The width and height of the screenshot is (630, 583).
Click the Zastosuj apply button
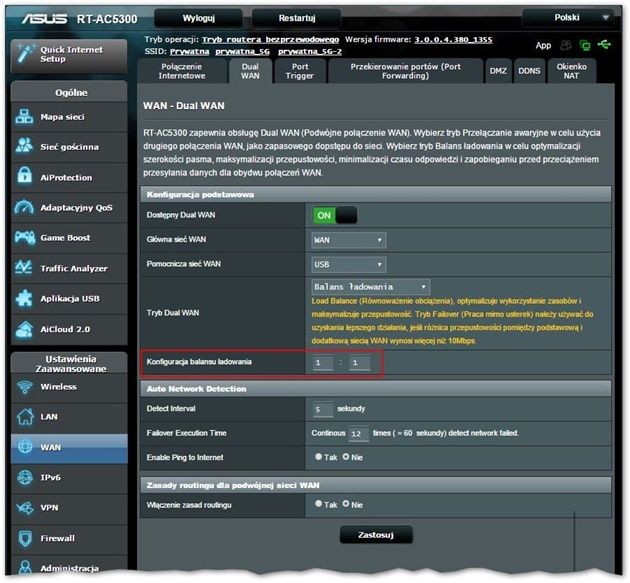pyautogui.click(x=376, y=535)
